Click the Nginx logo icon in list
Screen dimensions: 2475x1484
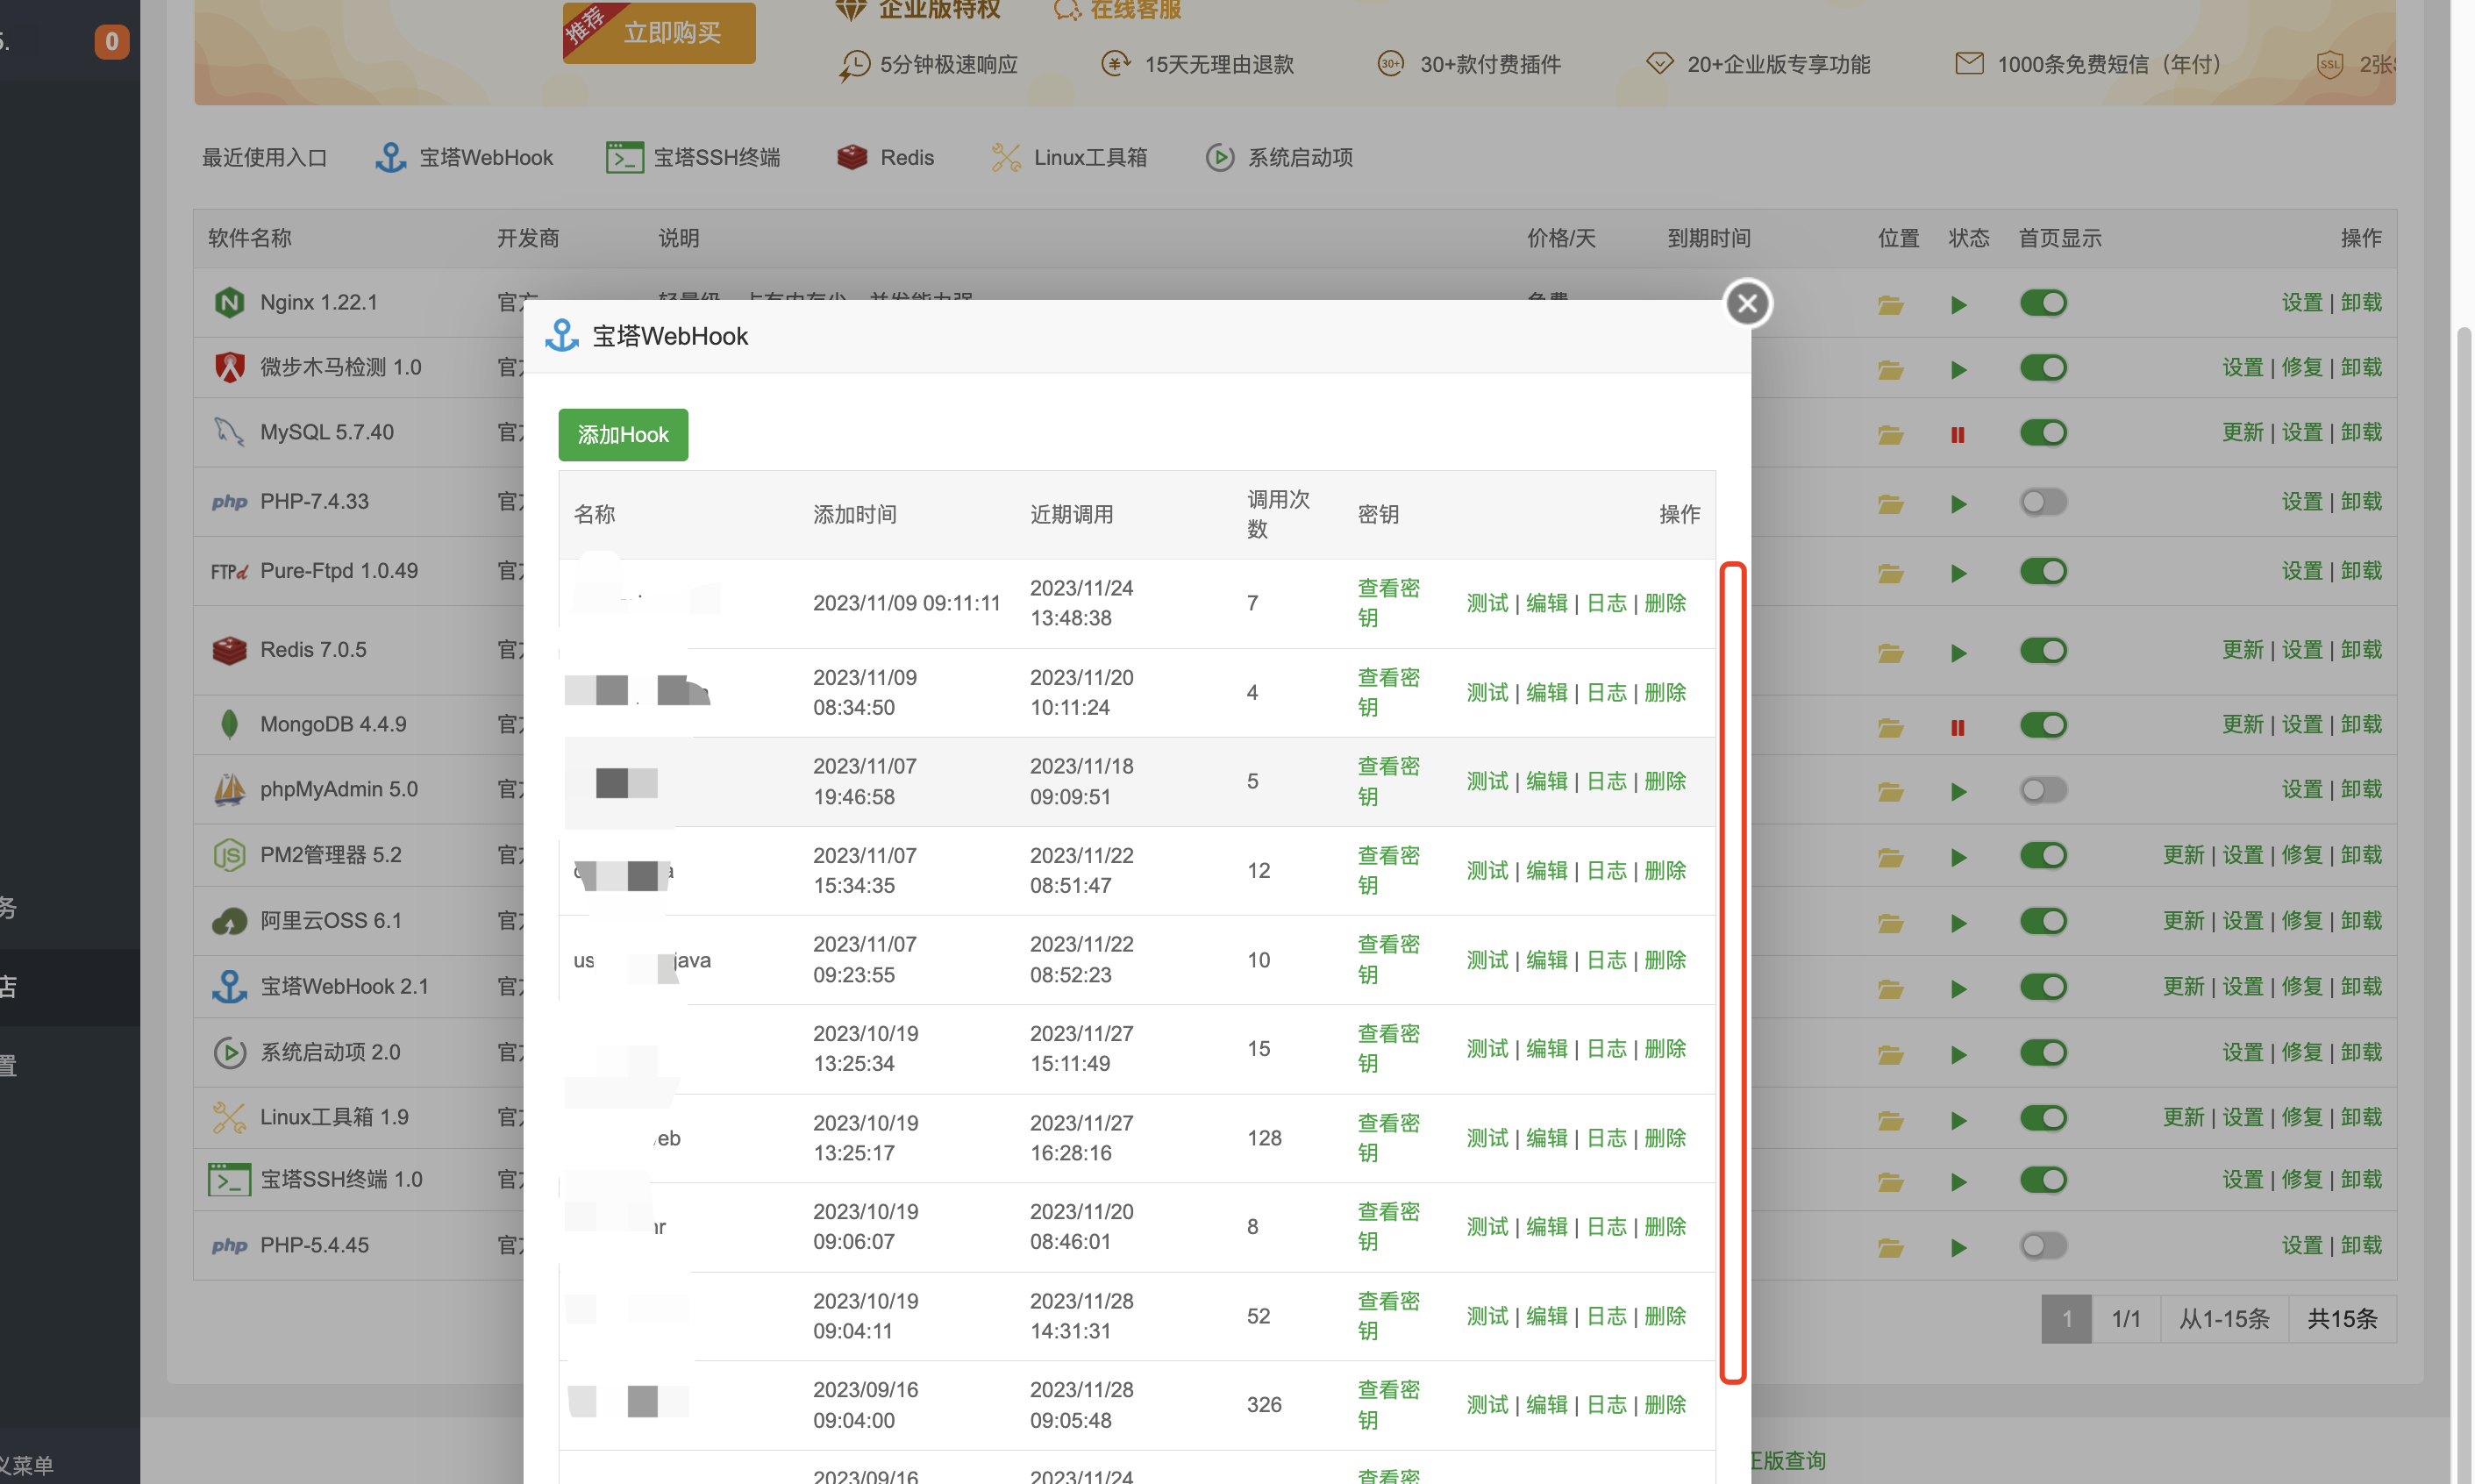click(229, 302)
